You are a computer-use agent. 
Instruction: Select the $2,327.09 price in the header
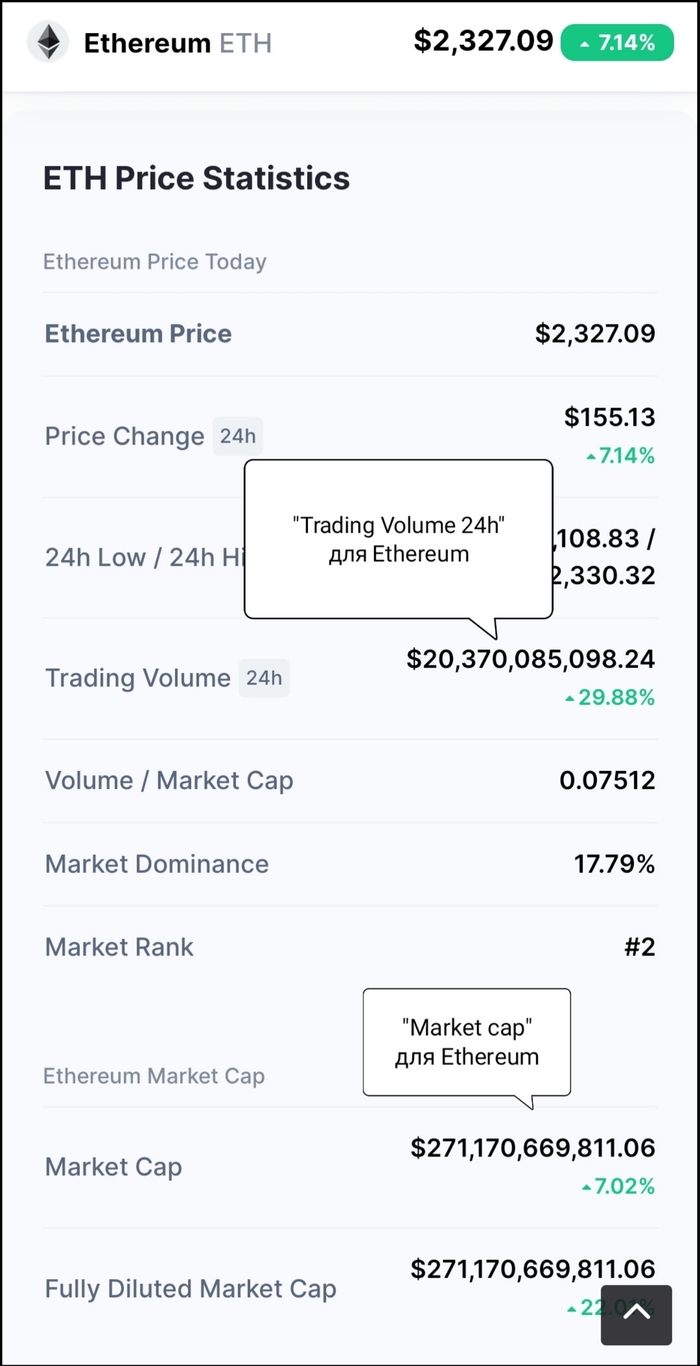[483, 41]
